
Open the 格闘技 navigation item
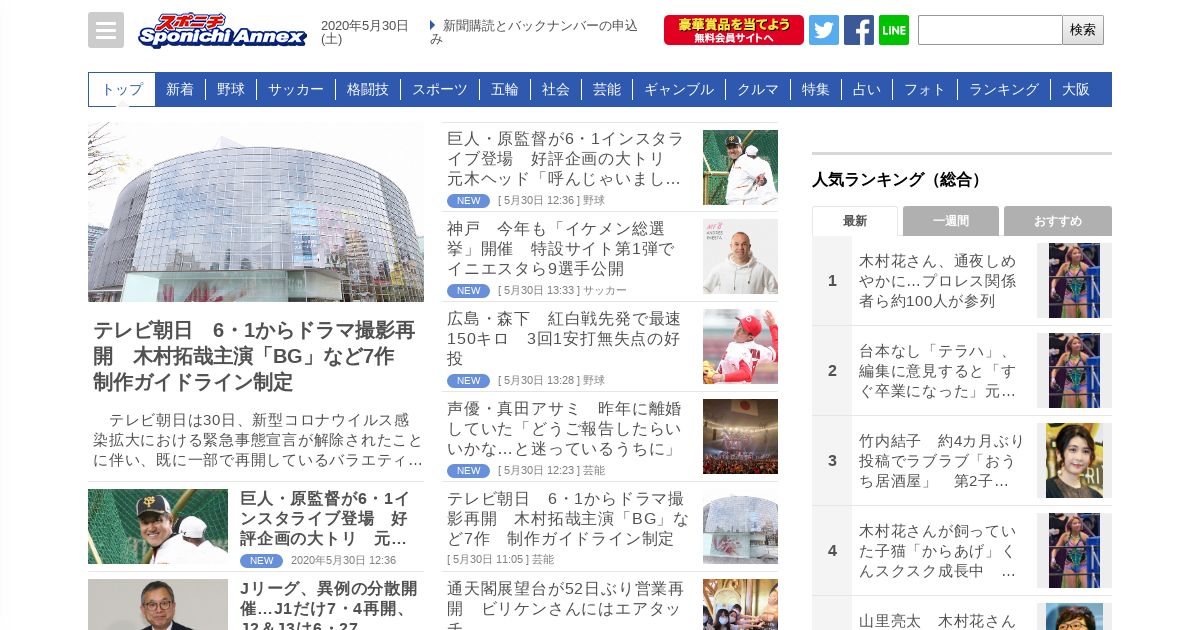pos(368,89)
